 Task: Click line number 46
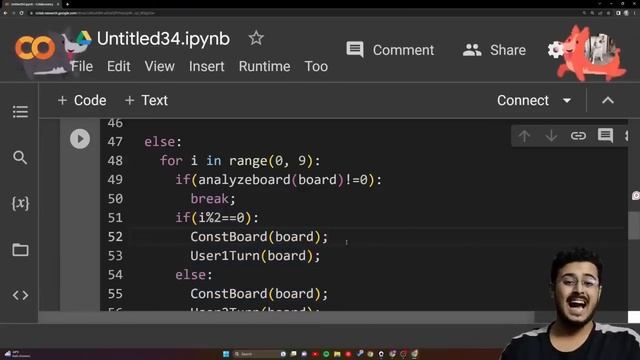(115, 123)
